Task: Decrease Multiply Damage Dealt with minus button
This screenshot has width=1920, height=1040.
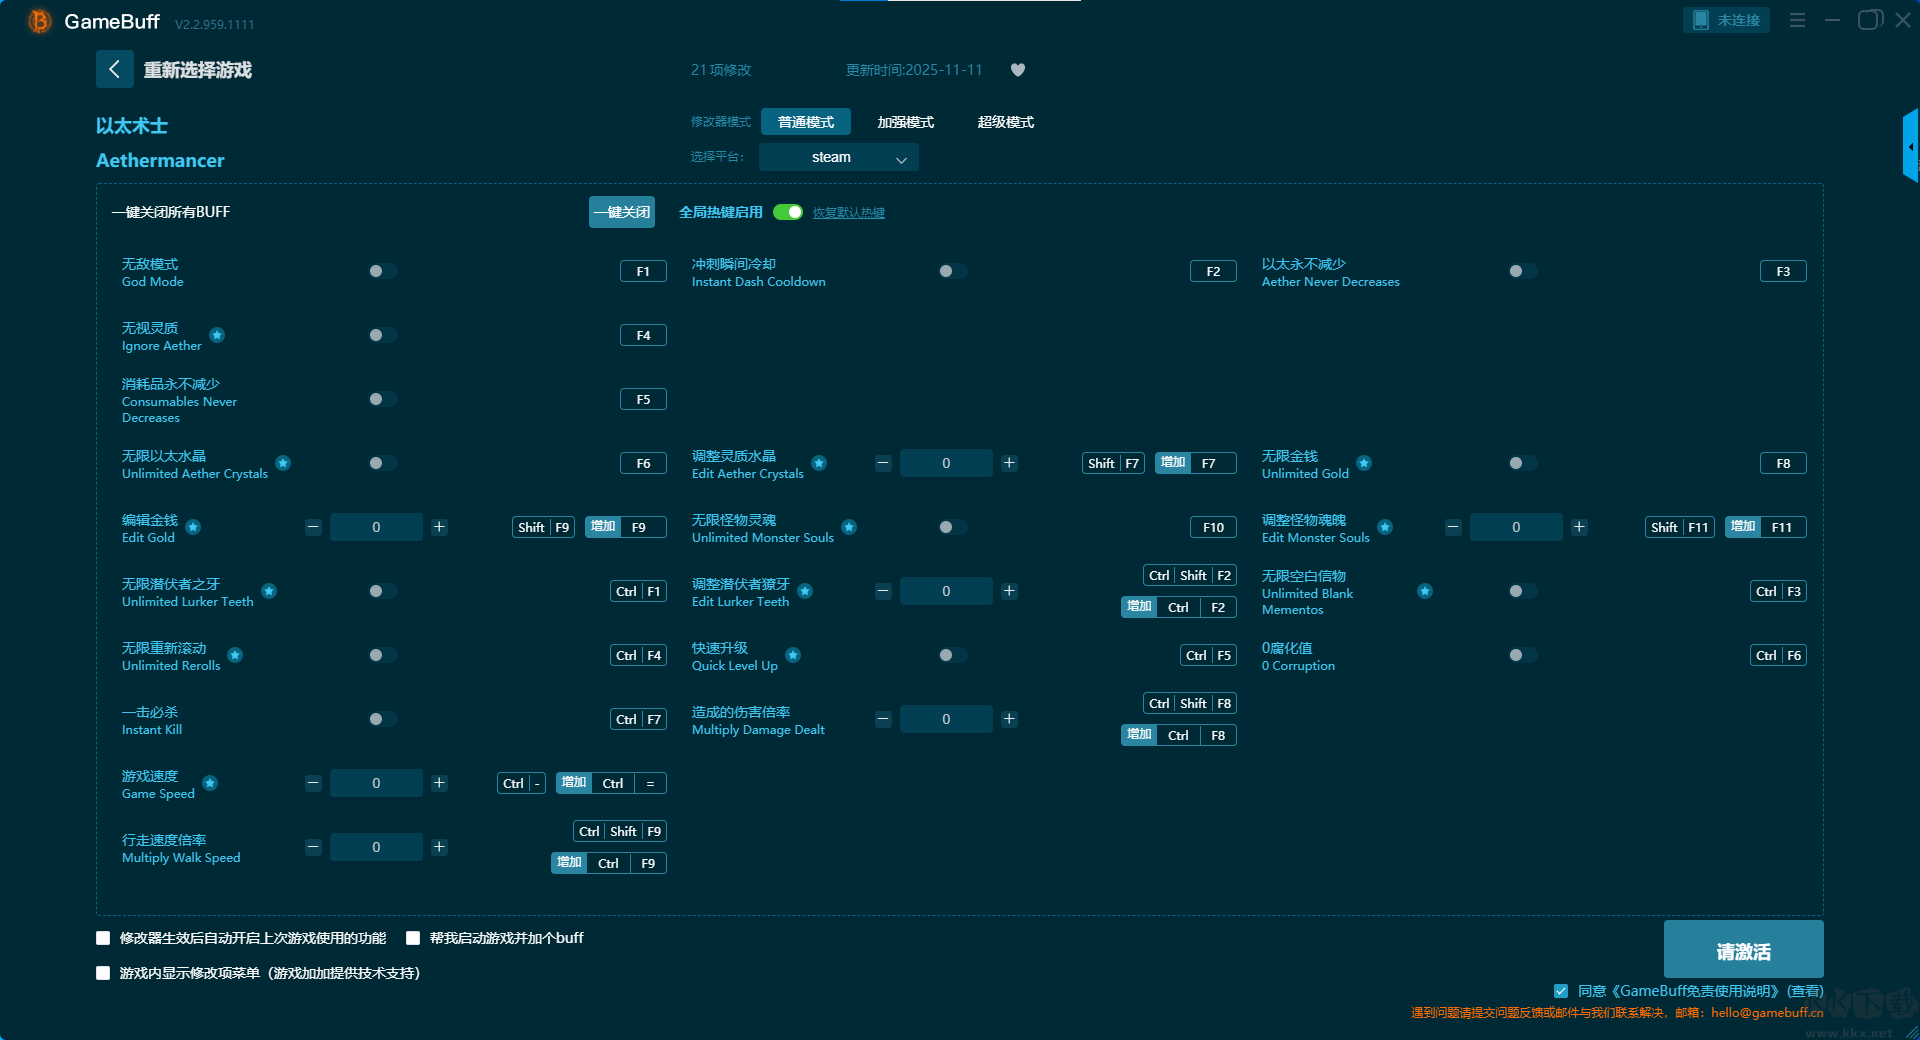Action: 883,719
